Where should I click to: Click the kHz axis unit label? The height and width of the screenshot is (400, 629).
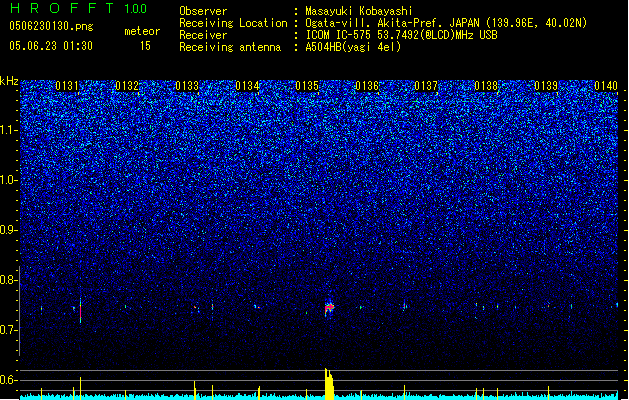(9, 81)
